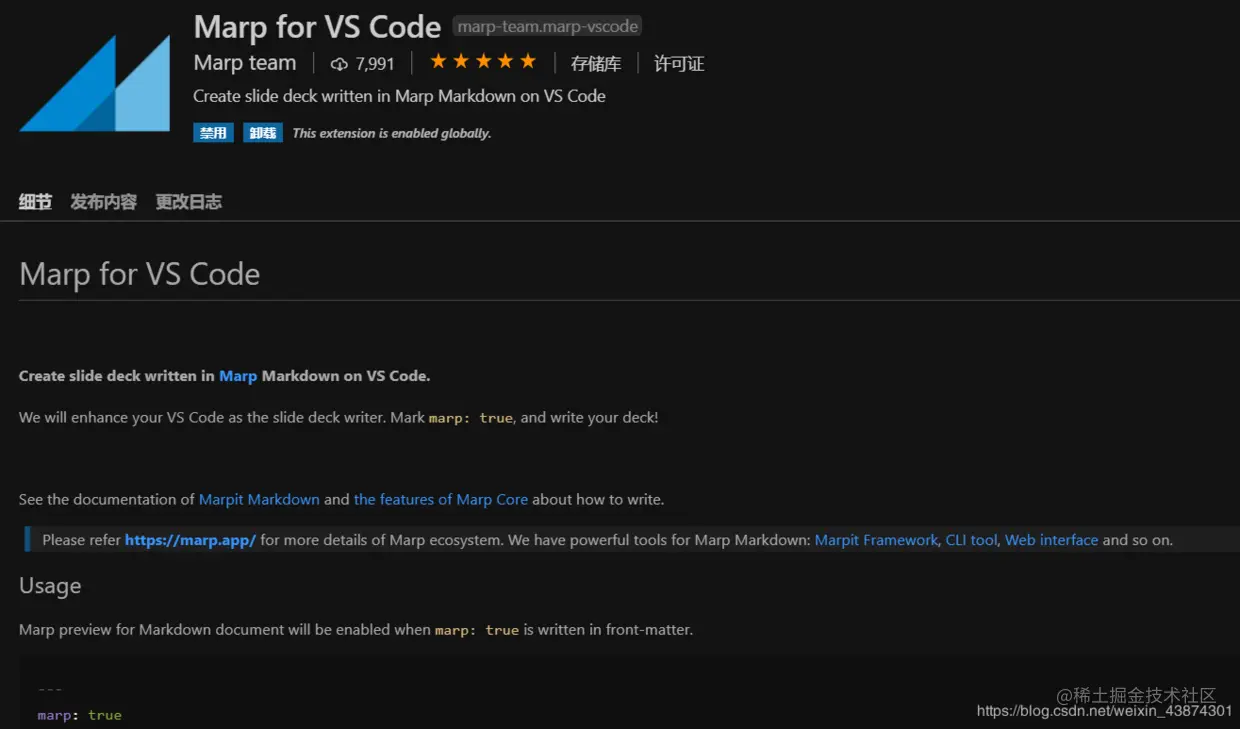
Task: Click the Create slide deck subtitle under publisher
Action: tap(399, 96)
